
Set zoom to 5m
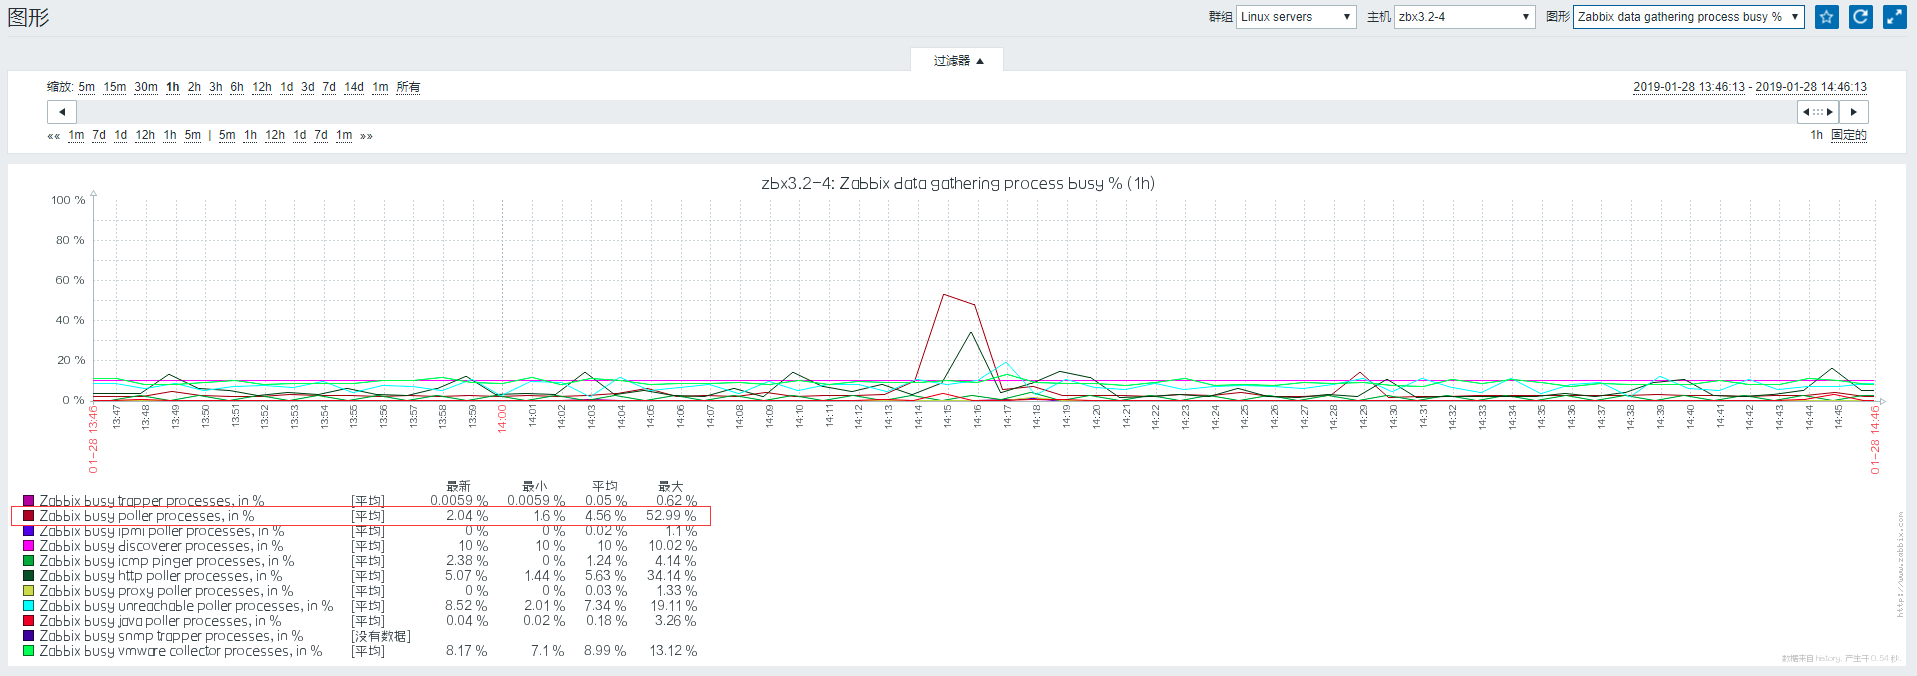point(87,87)
